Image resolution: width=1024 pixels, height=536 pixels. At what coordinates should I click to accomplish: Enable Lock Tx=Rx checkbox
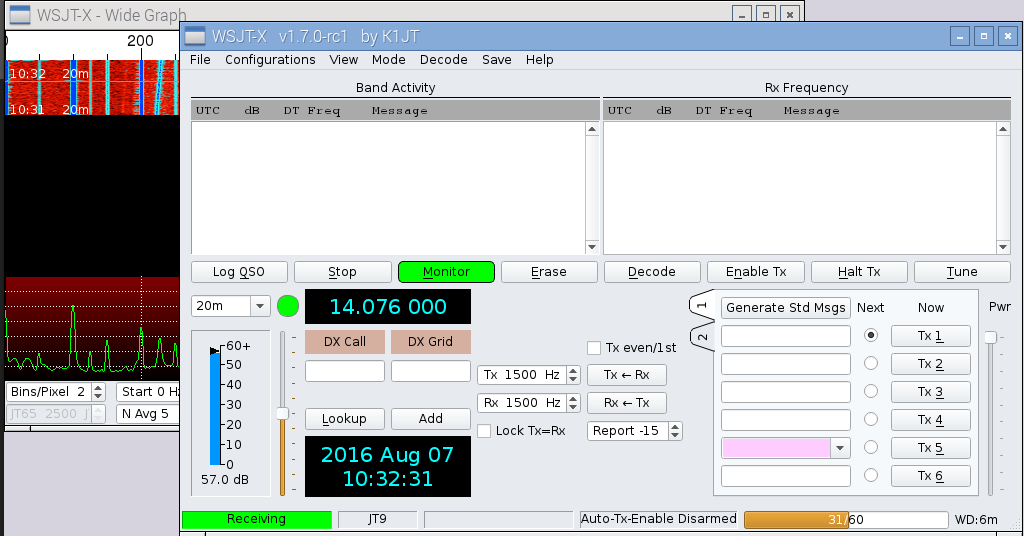tap(484, 431)
